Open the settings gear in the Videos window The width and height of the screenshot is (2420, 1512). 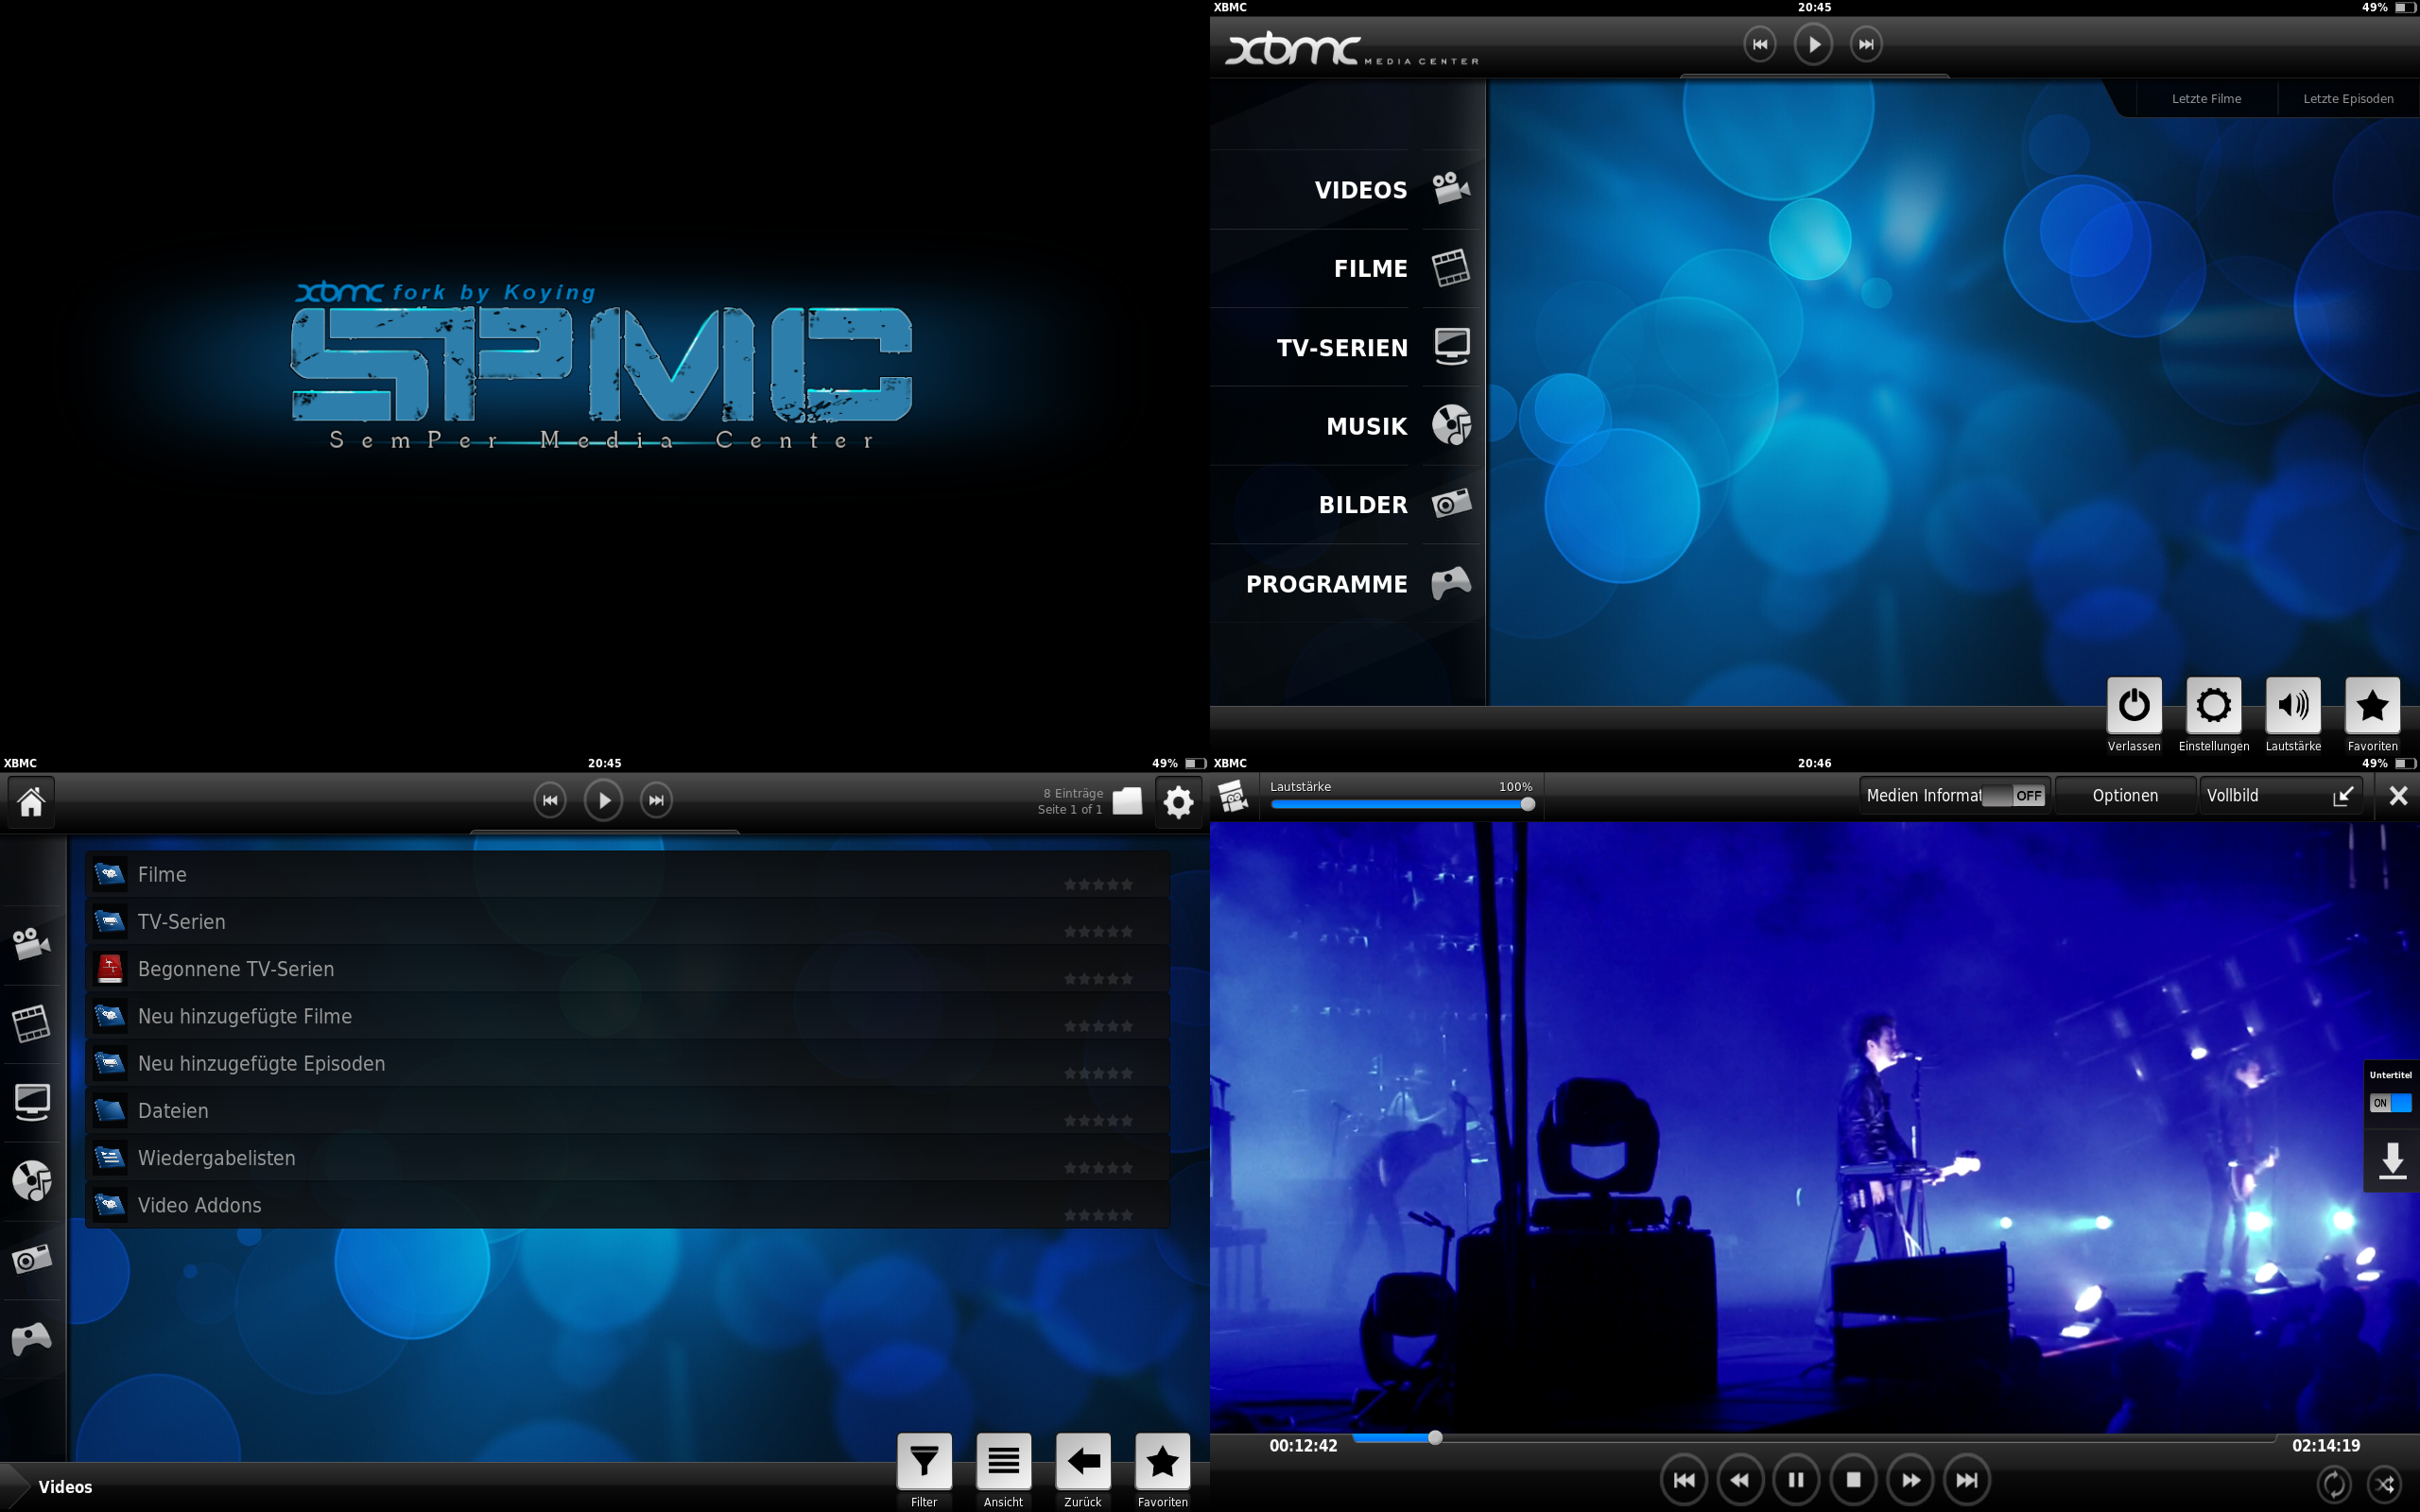(x=1179, y=802)
